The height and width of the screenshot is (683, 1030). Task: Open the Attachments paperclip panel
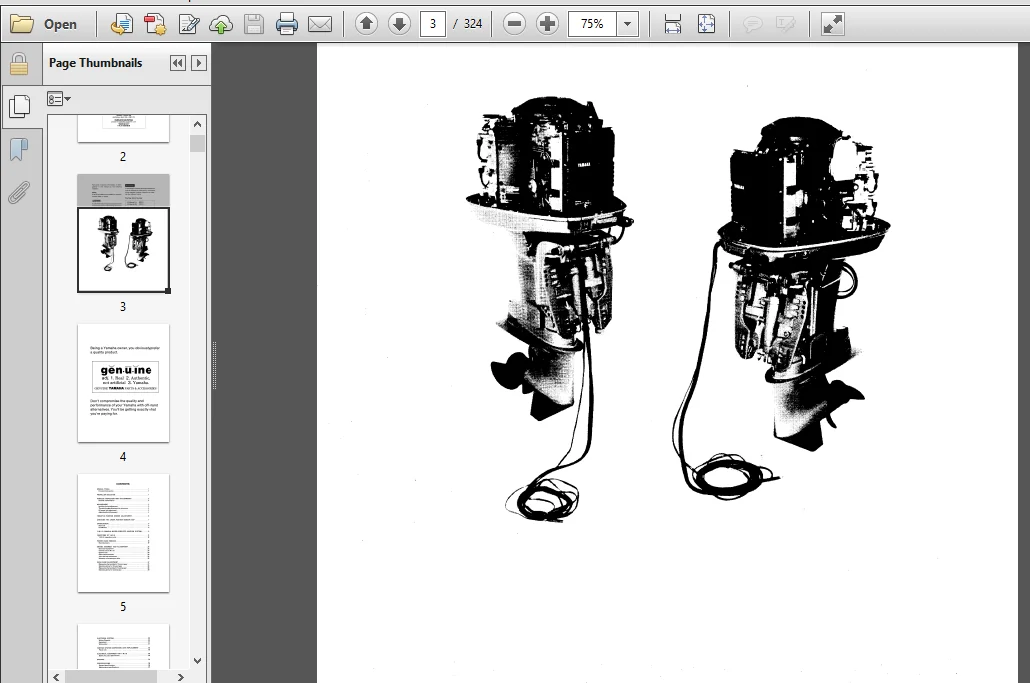19,193
